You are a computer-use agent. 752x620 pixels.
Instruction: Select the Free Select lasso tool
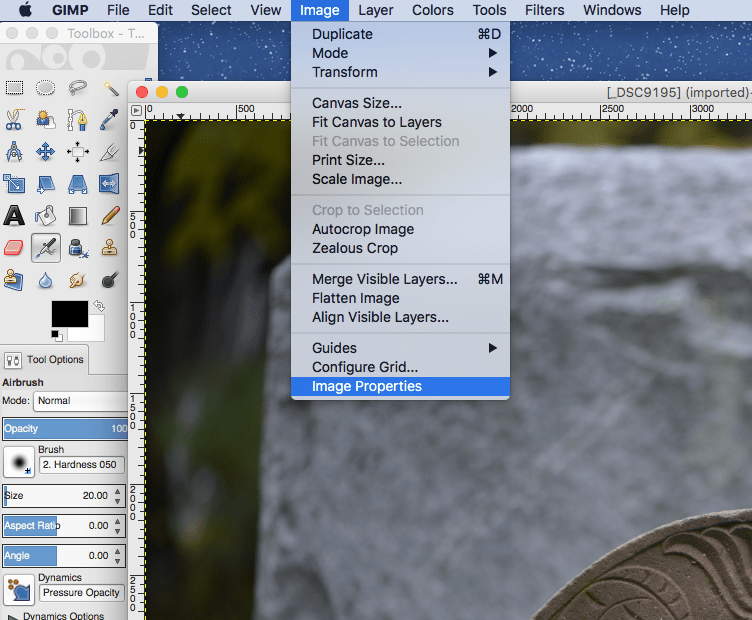click(78, 88)
